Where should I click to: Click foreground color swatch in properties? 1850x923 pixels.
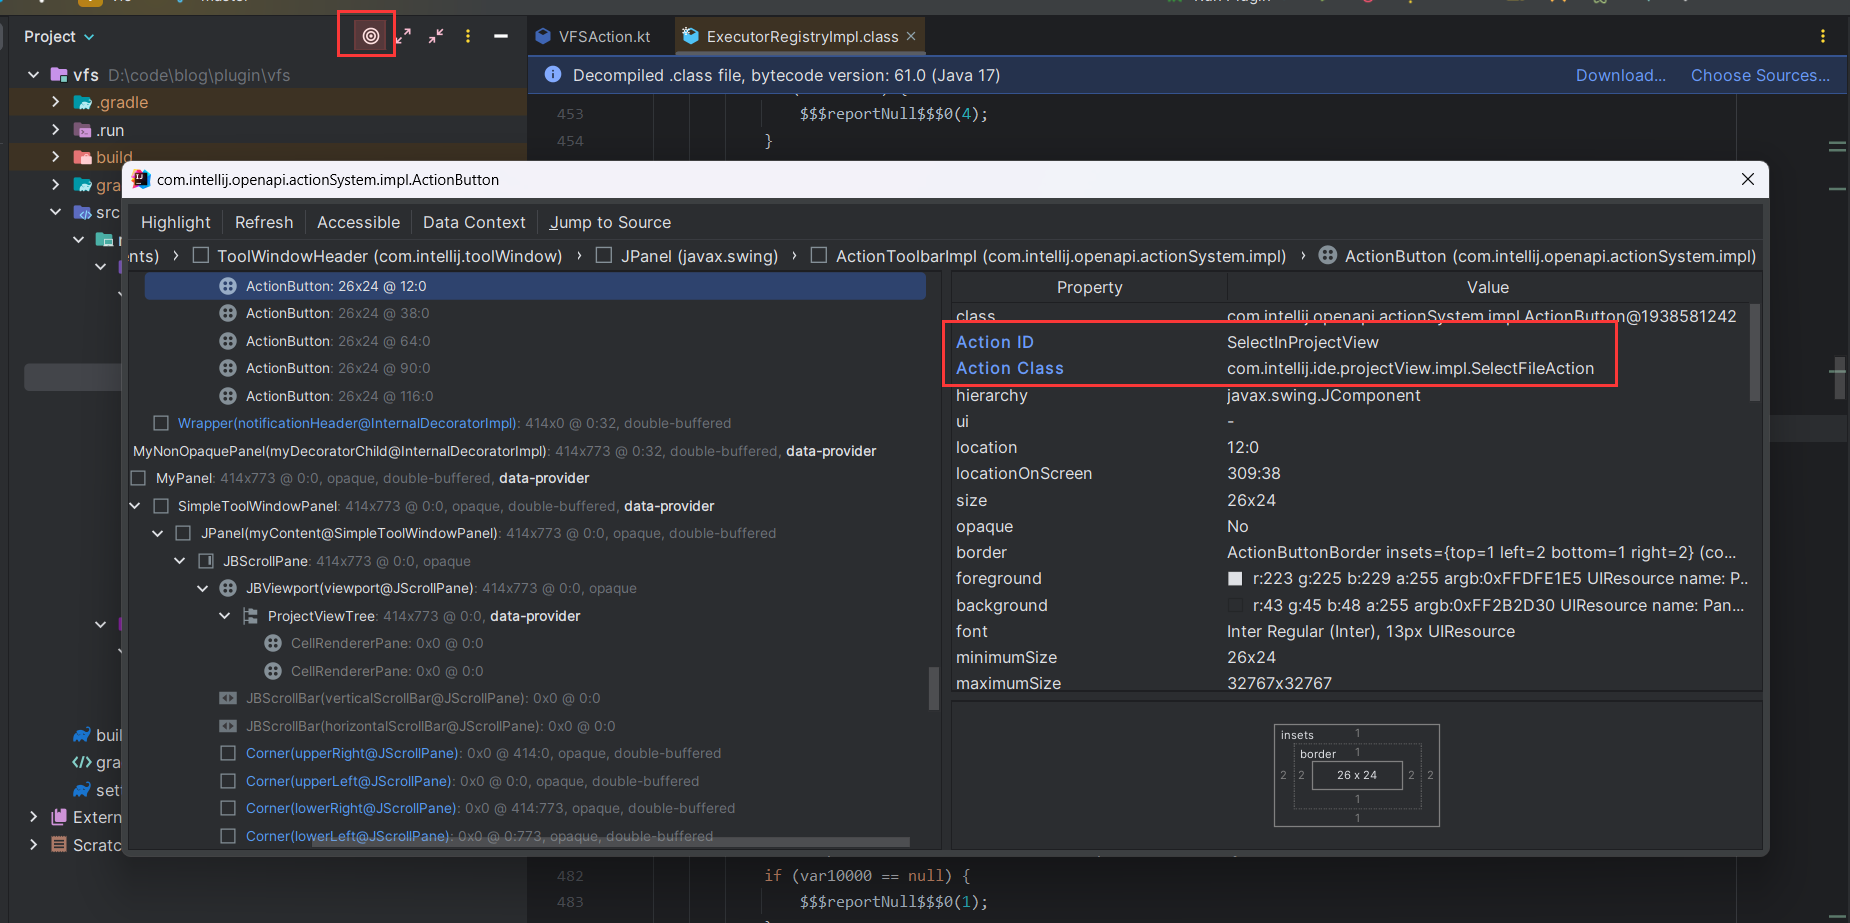[x=1235, y=579]
